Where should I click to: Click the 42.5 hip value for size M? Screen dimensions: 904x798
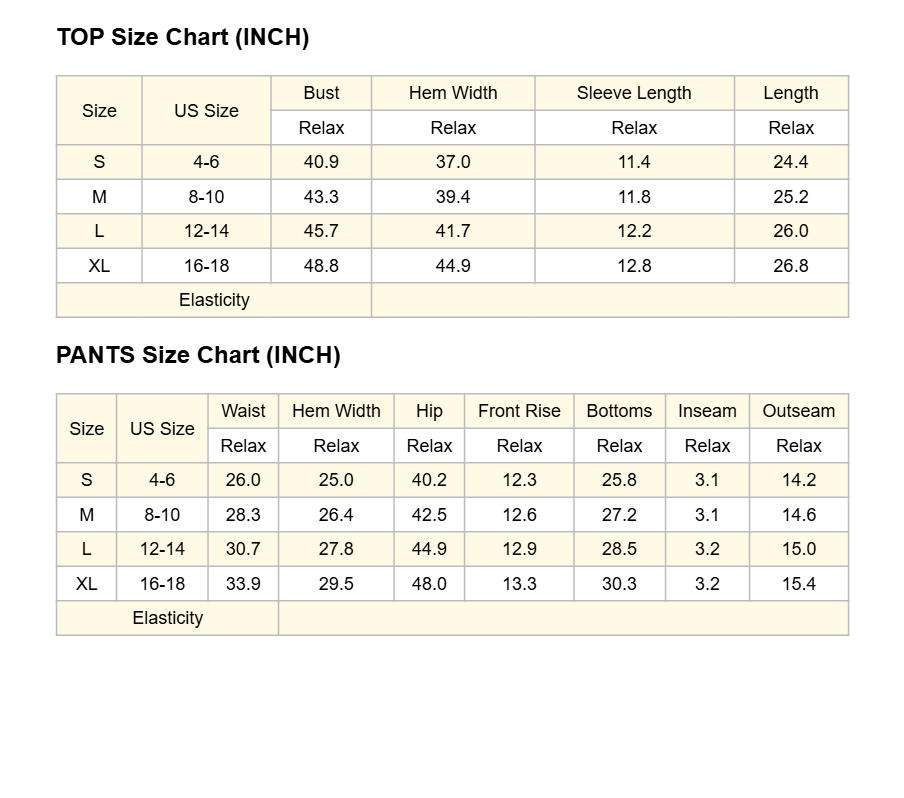pos(429,514)
